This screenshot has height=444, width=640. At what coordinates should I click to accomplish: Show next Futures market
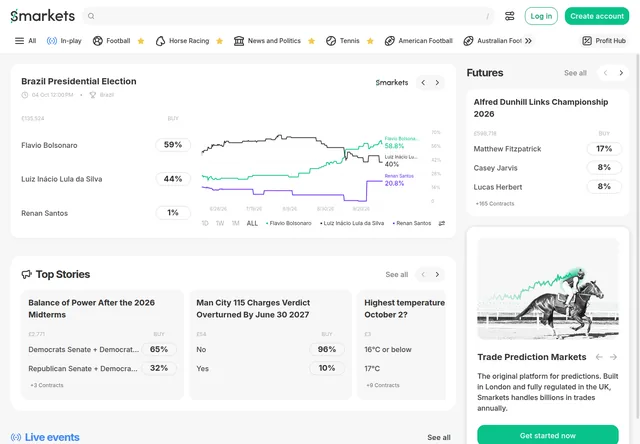(x=621, y=73)
